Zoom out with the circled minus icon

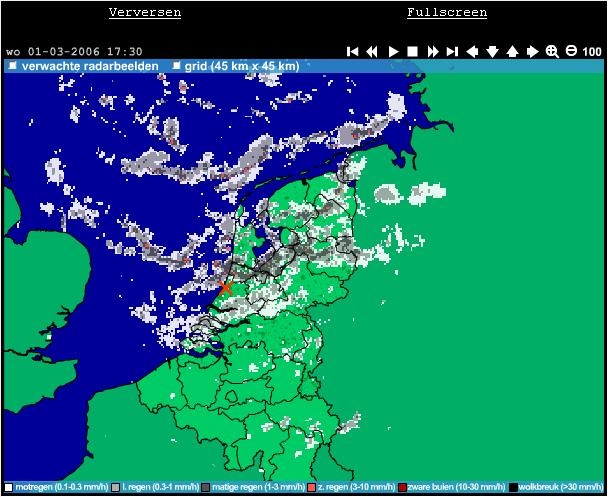tap(571, 50)
